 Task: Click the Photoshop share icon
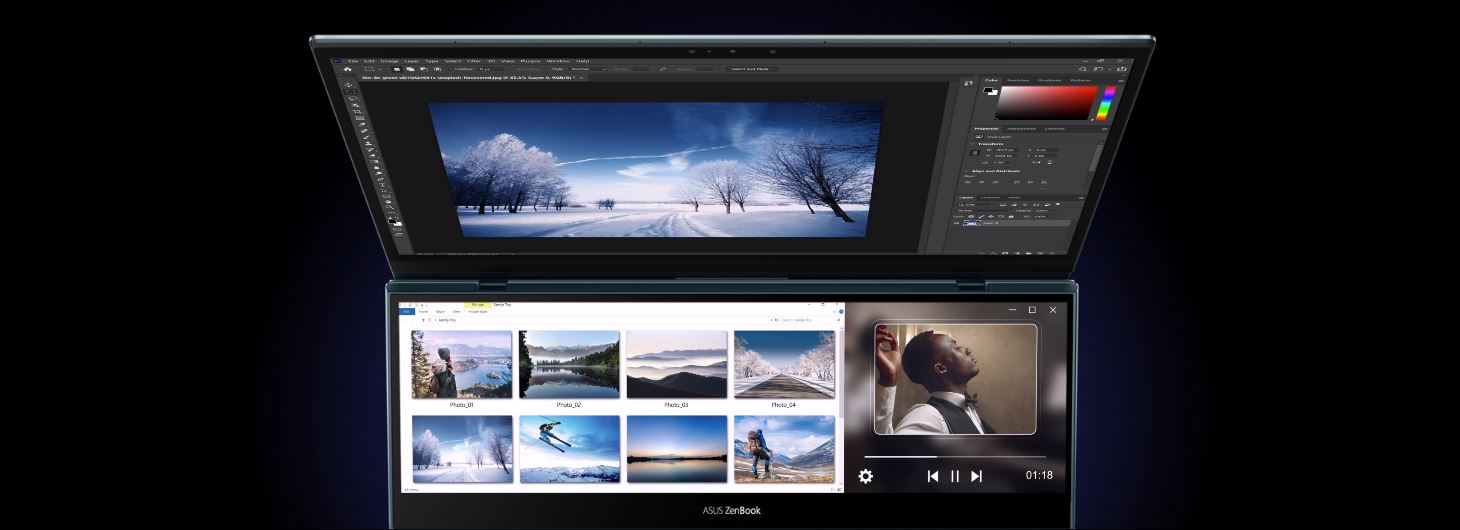1122,69
